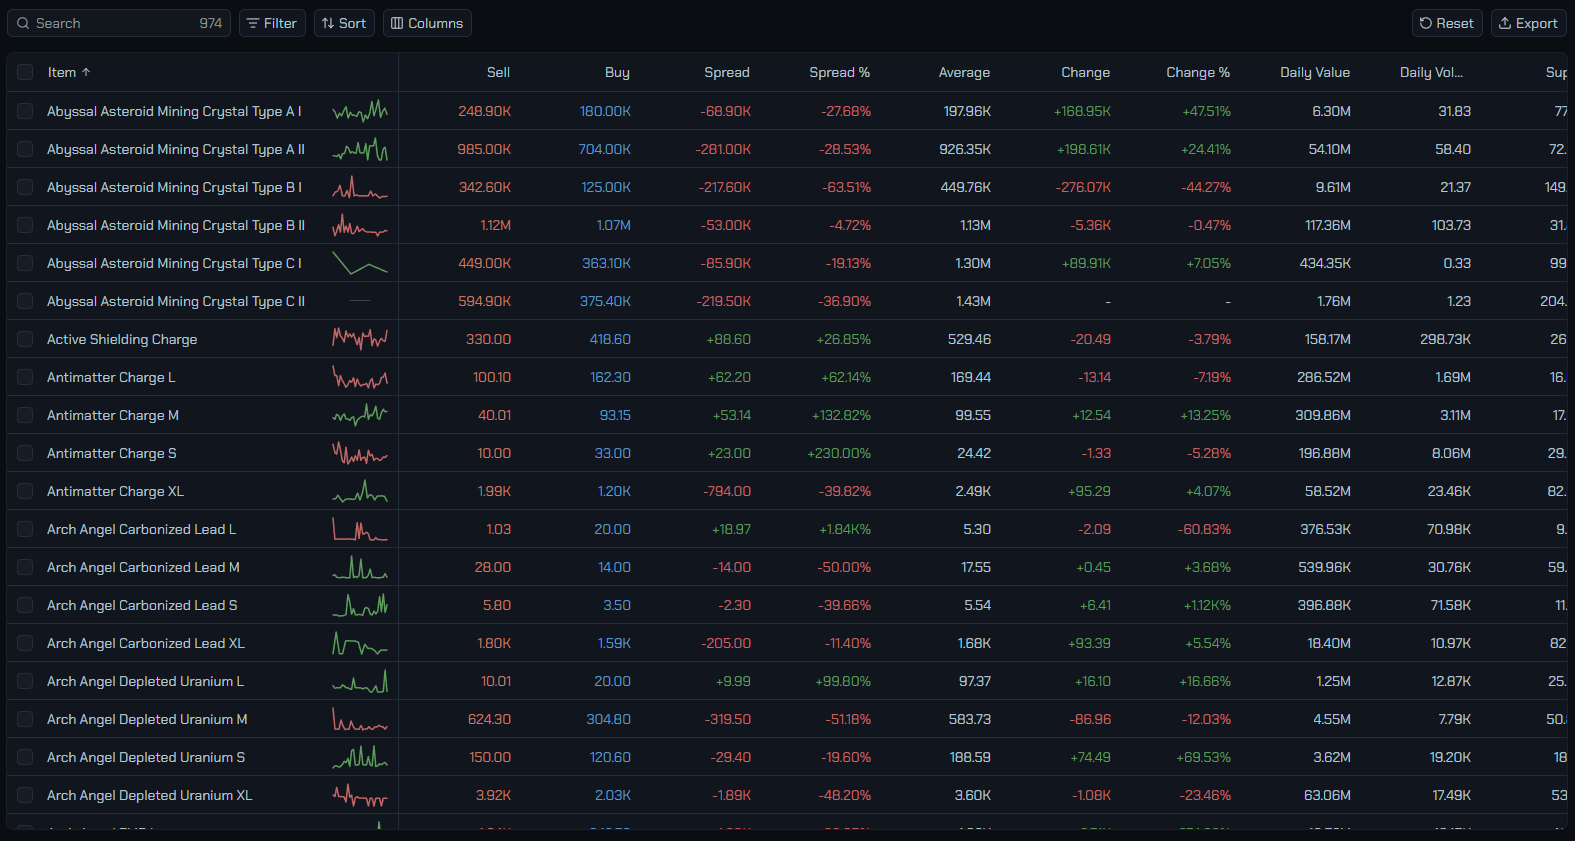Open the Filter options
Screen dimensions: 1575x841
(x=272, y=23)
